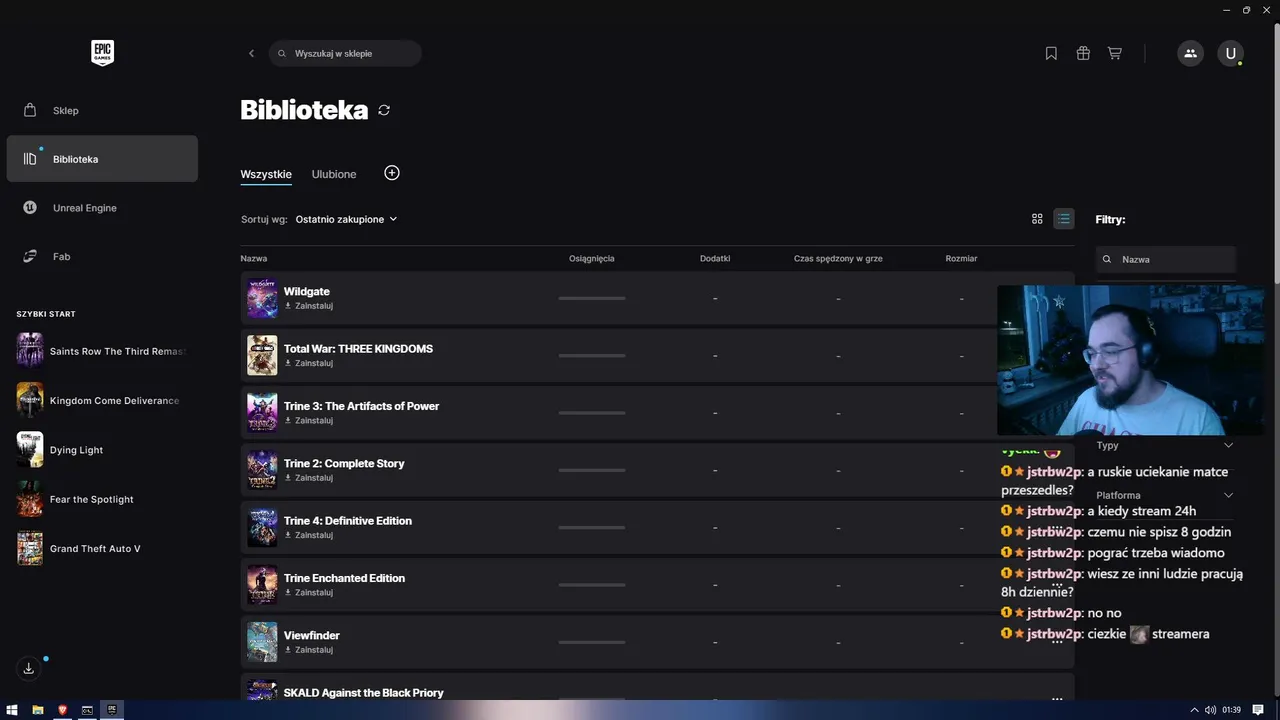Open the shopping cart

click(1114, 53)
